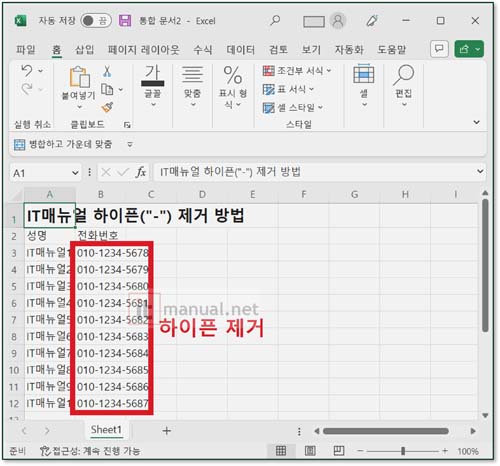Viewport: 500px width, 466px height.
Task: Click the Undo arrow icon
Action: coord(27,71)
